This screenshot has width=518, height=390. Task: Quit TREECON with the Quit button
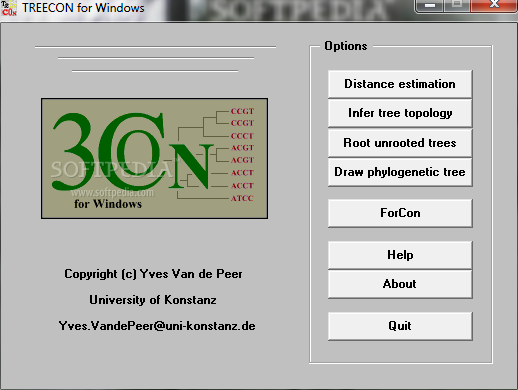point(400,326)
